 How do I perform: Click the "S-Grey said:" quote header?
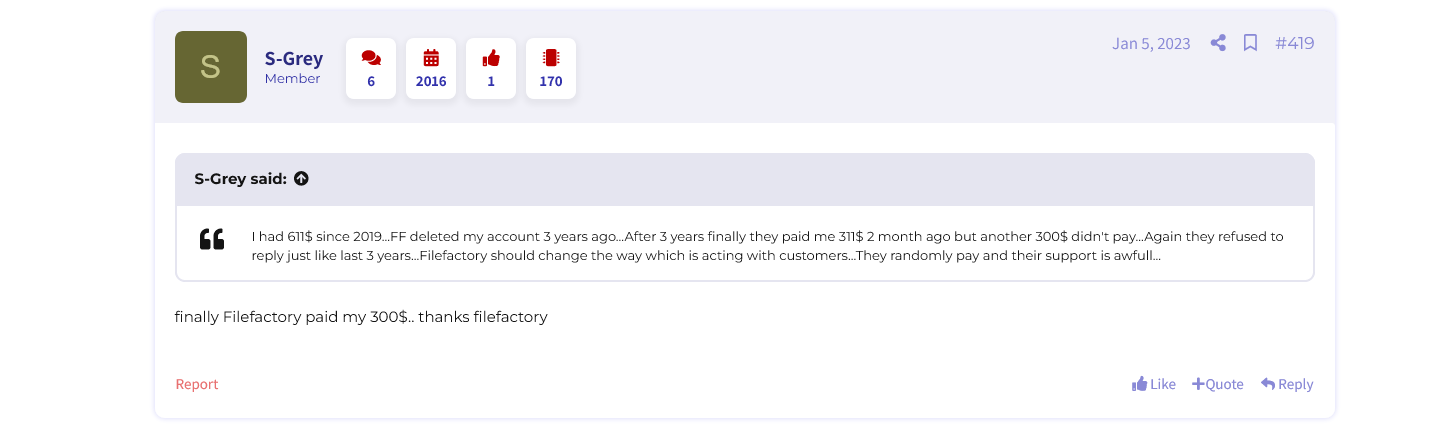[240, 179]
